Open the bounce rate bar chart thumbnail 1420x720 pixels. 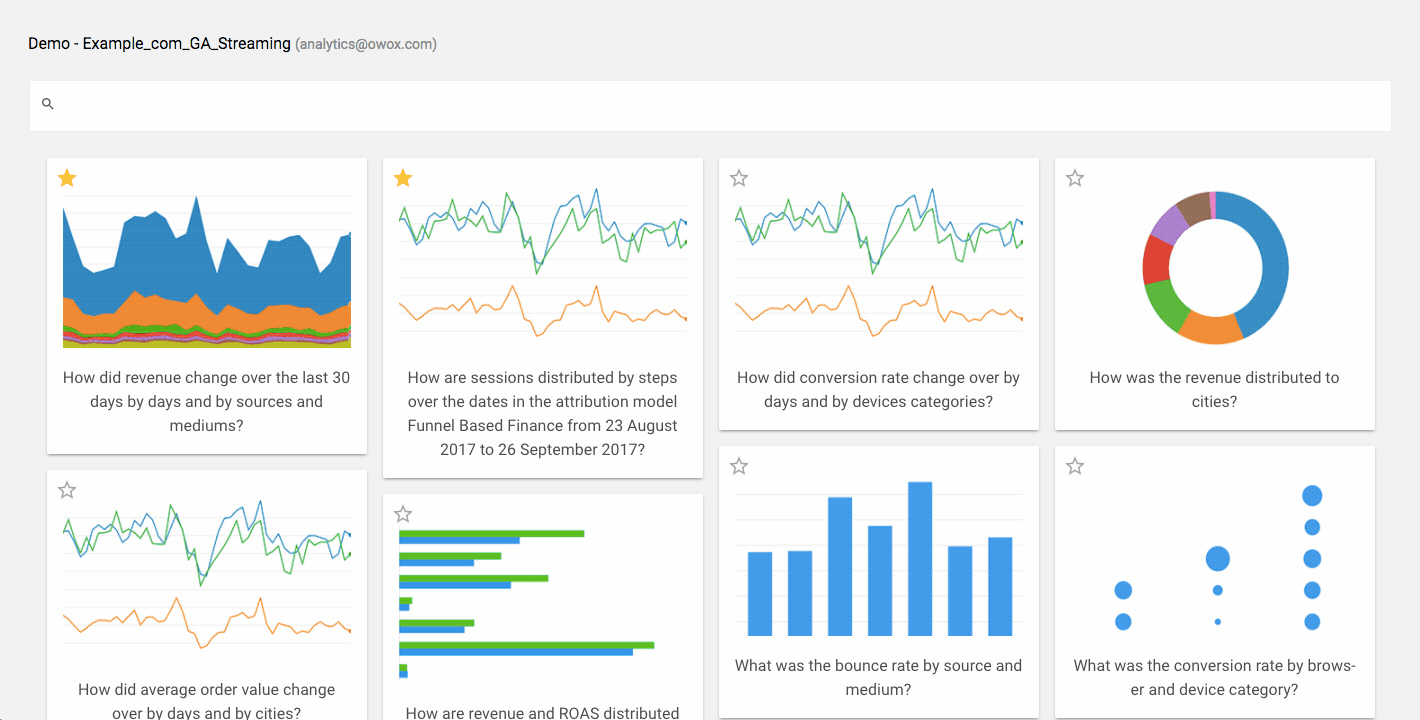[x=879, y=558]
